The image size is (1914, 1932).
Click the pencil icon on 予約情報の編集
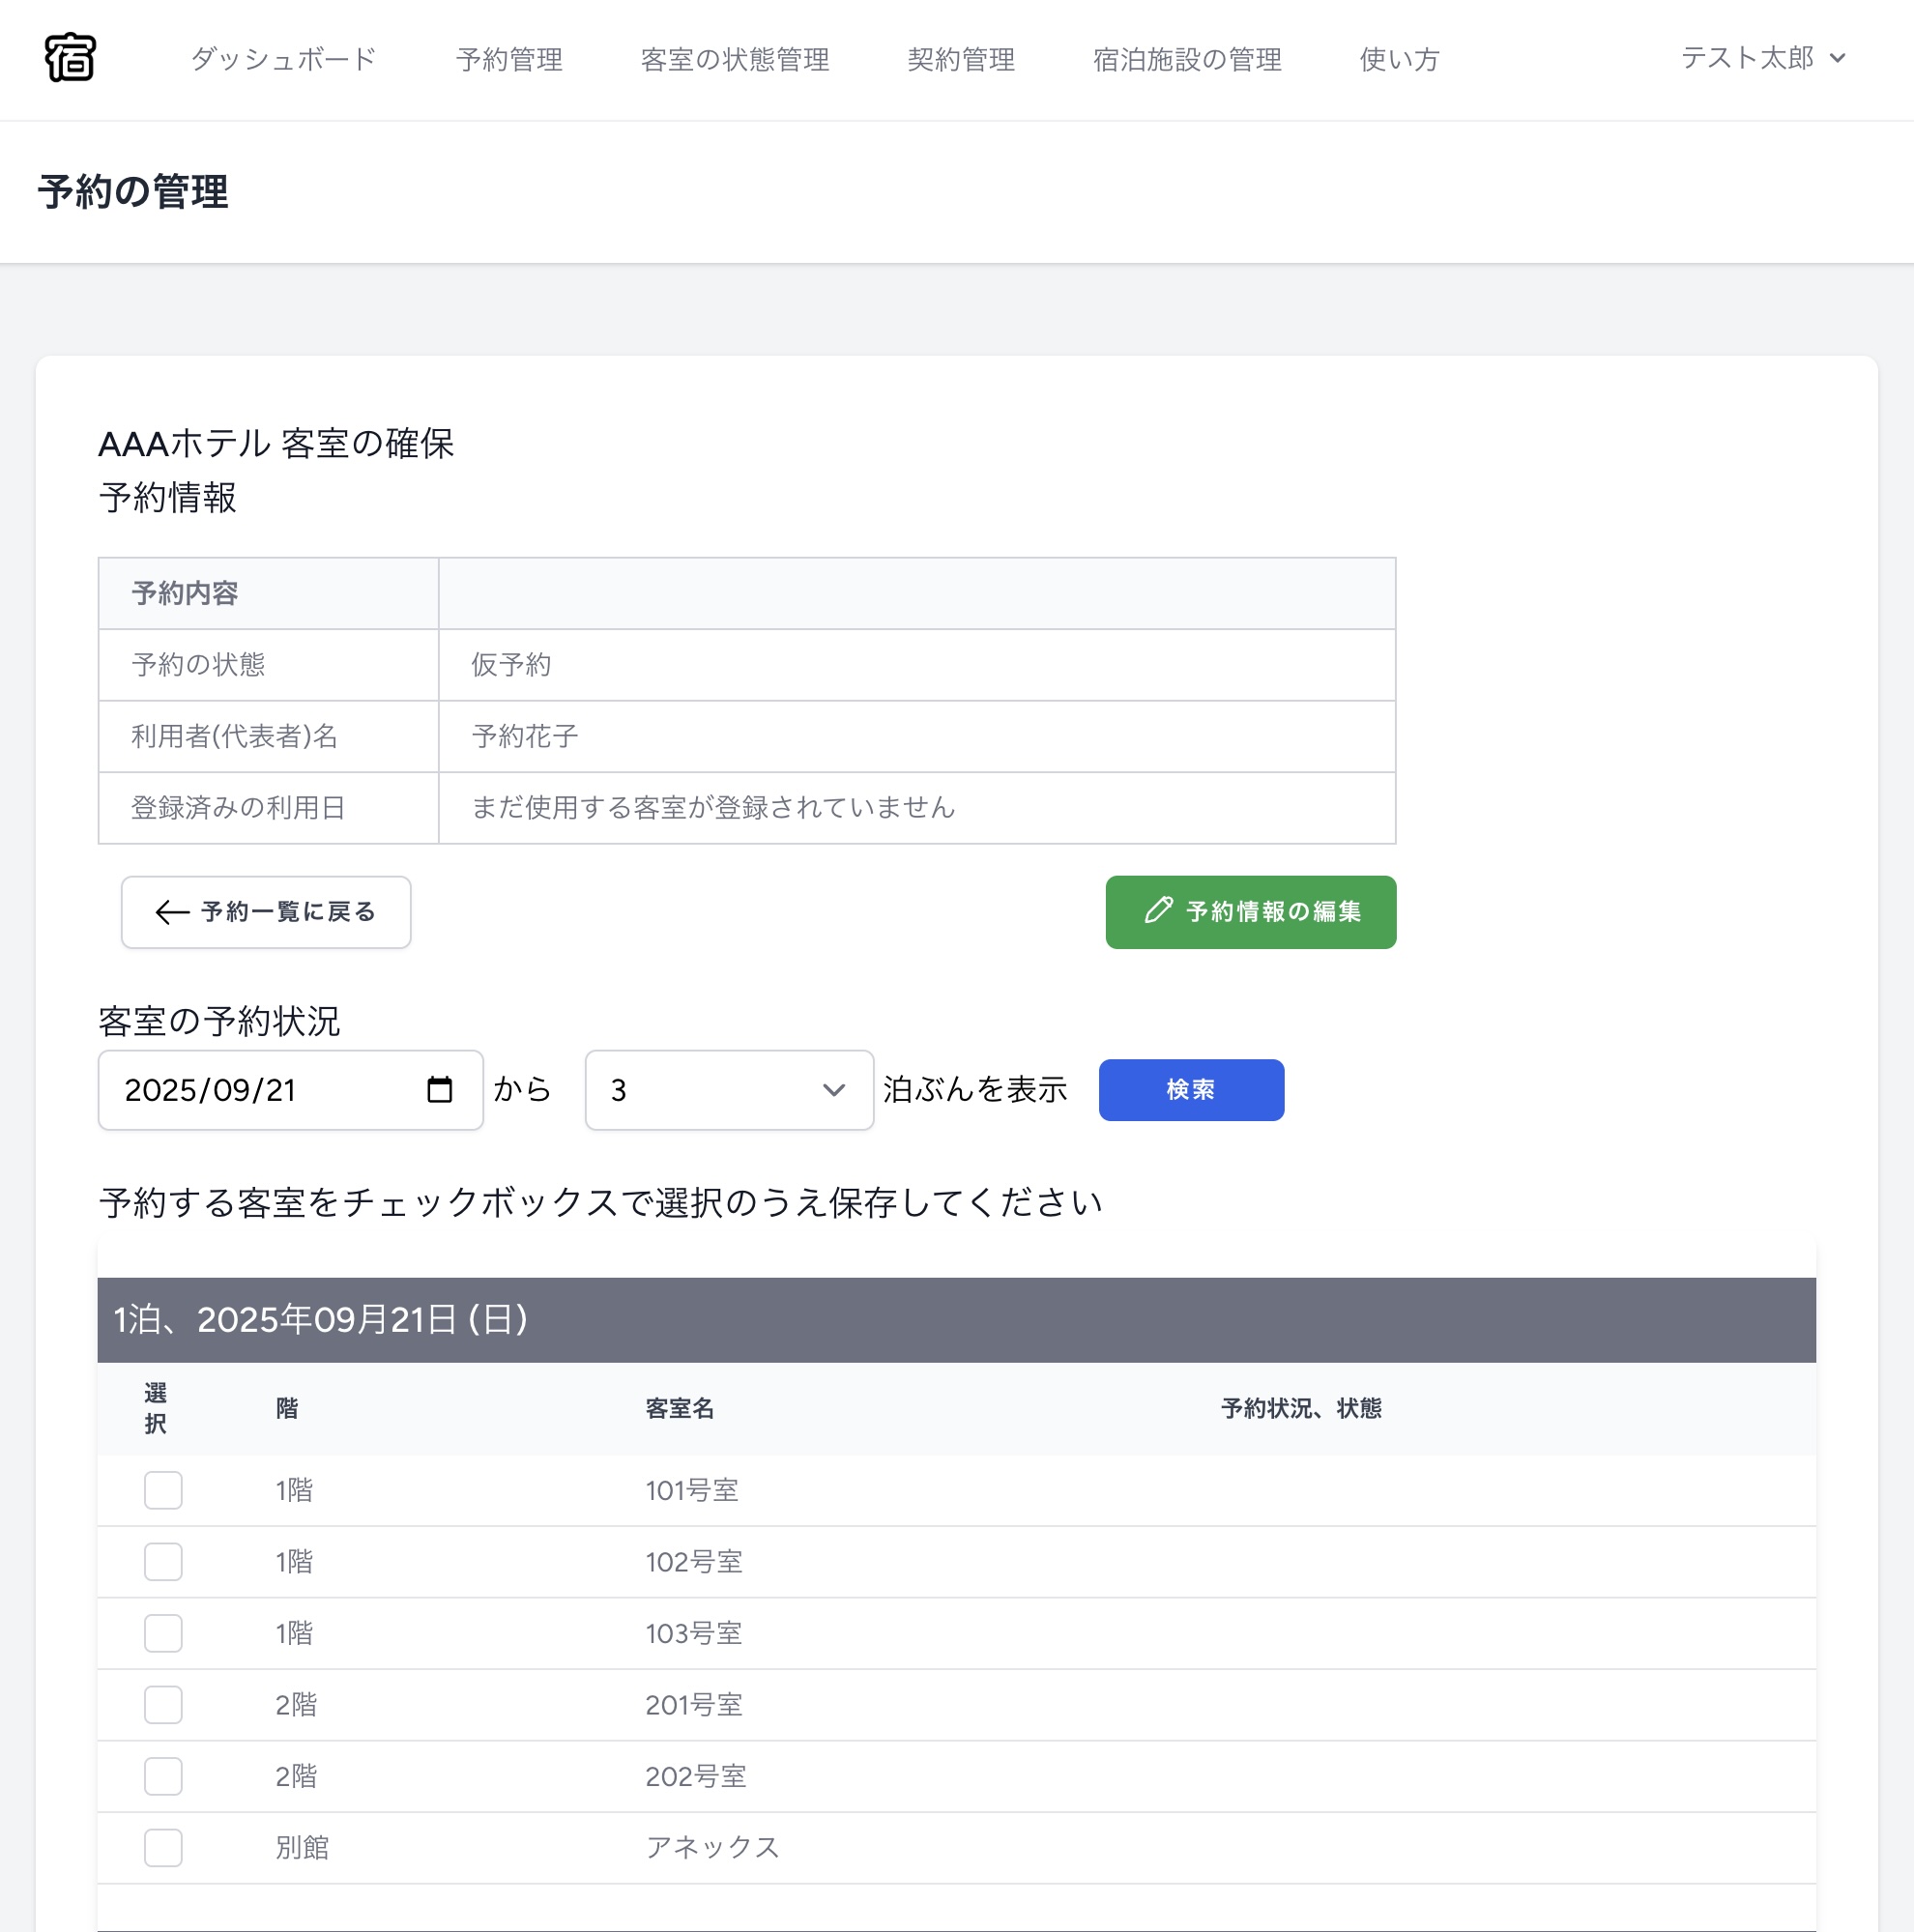tap(1157, 911)
